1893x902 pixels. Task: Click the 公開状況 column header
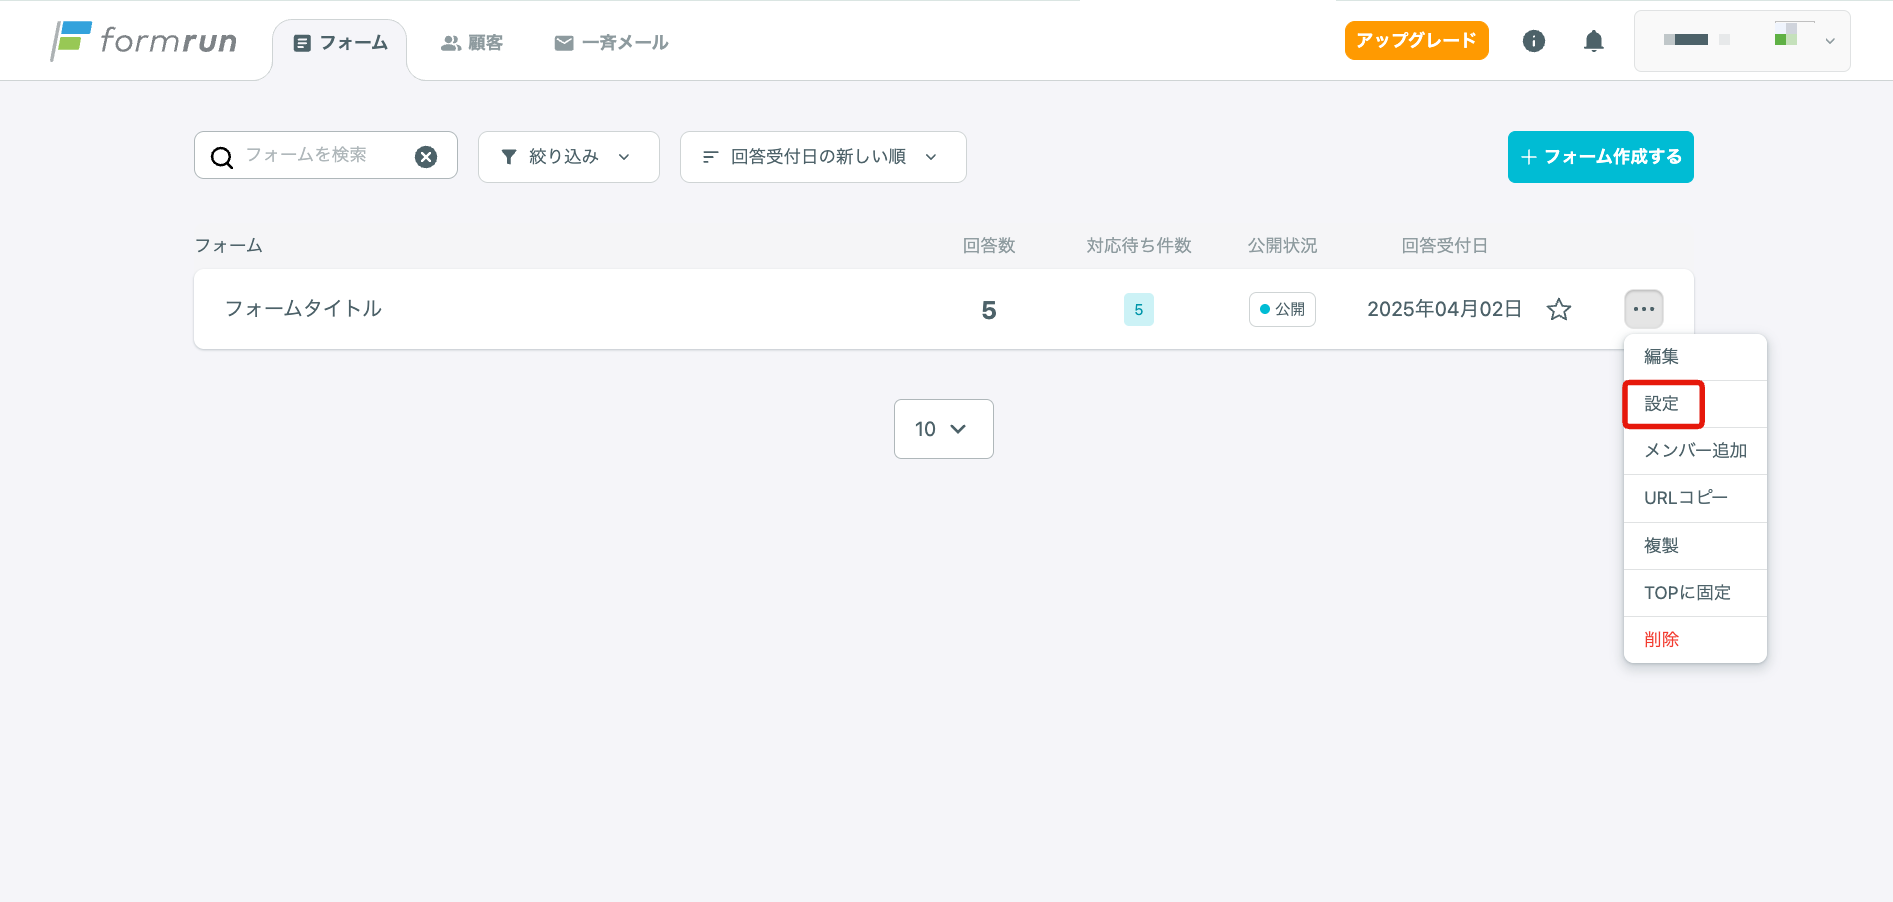tap(1282, 246)
